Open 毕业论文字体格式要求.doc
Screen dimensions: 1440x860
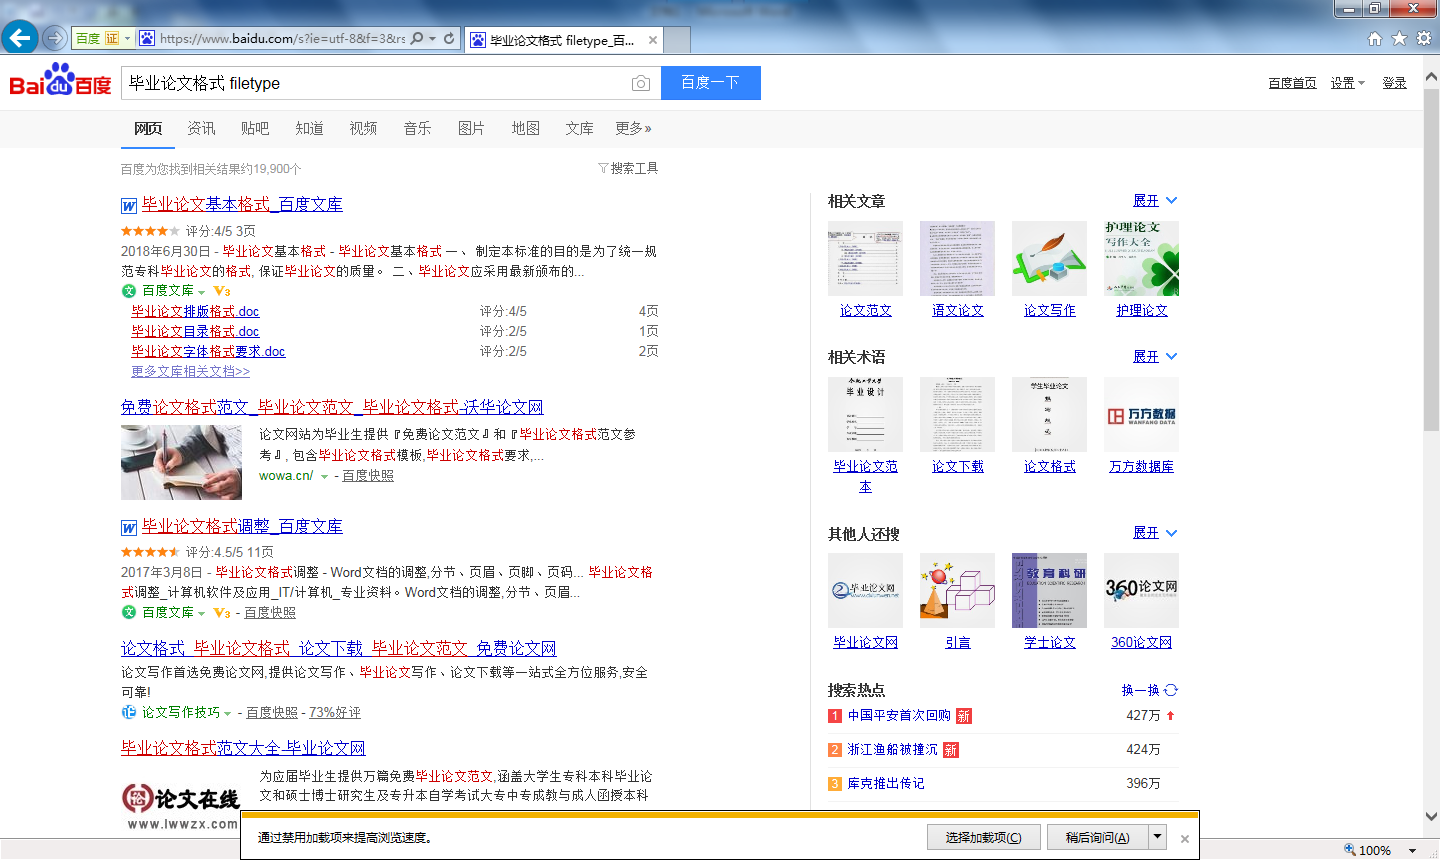(x=208, y=351)
